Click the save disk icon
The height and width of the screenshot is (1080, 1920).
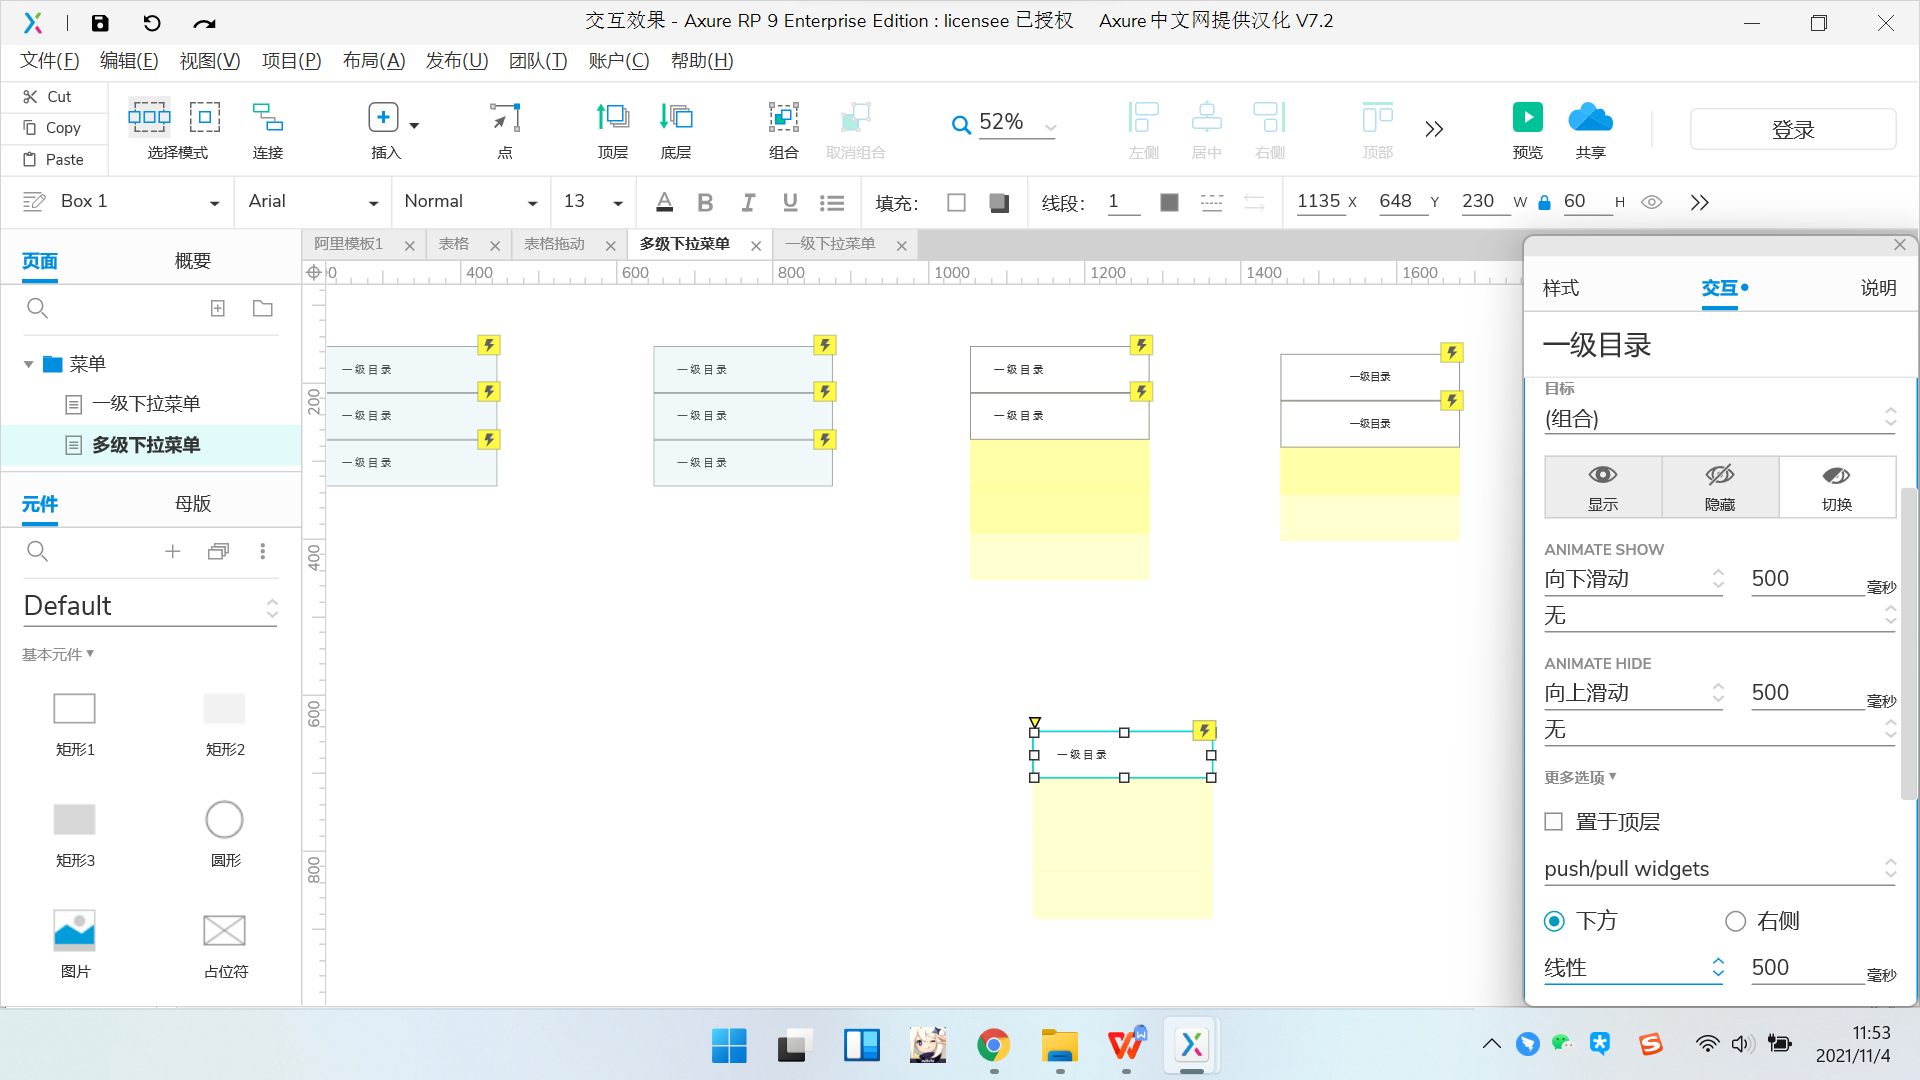[100, 22]
